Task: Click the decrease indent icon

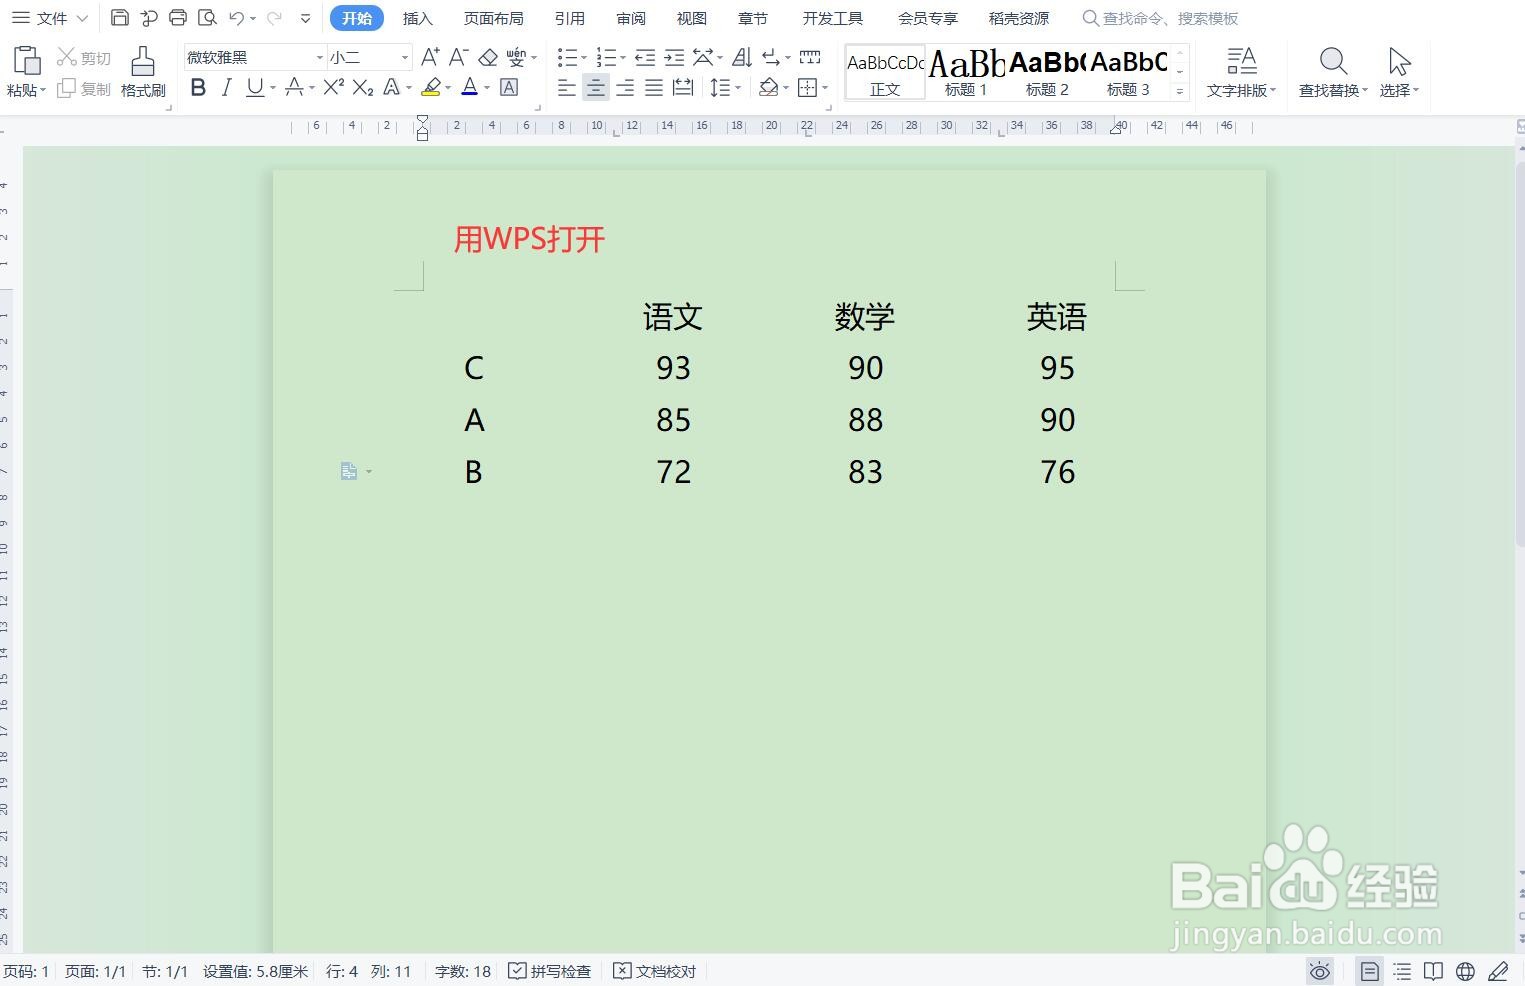Action: pos(645,57)
